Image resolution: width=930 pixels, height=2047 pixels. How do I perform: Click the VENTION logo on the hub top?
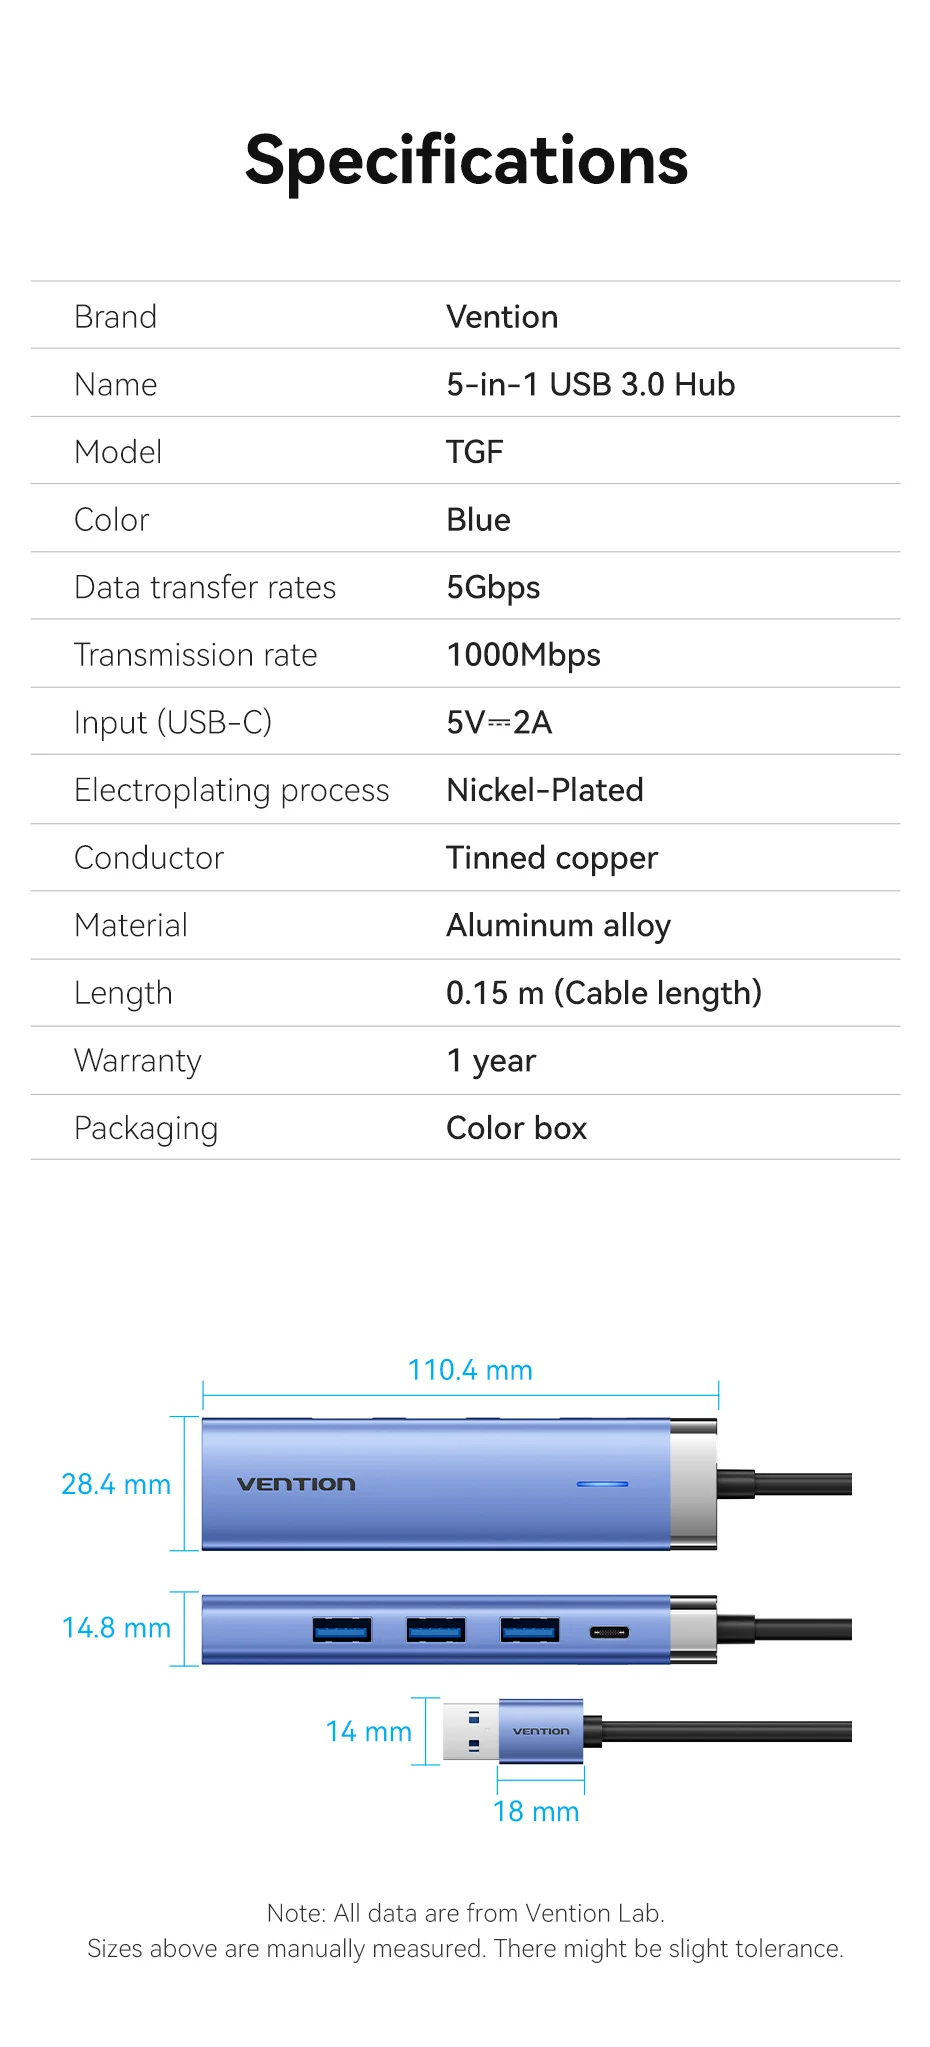click(x=296, y=1484)
